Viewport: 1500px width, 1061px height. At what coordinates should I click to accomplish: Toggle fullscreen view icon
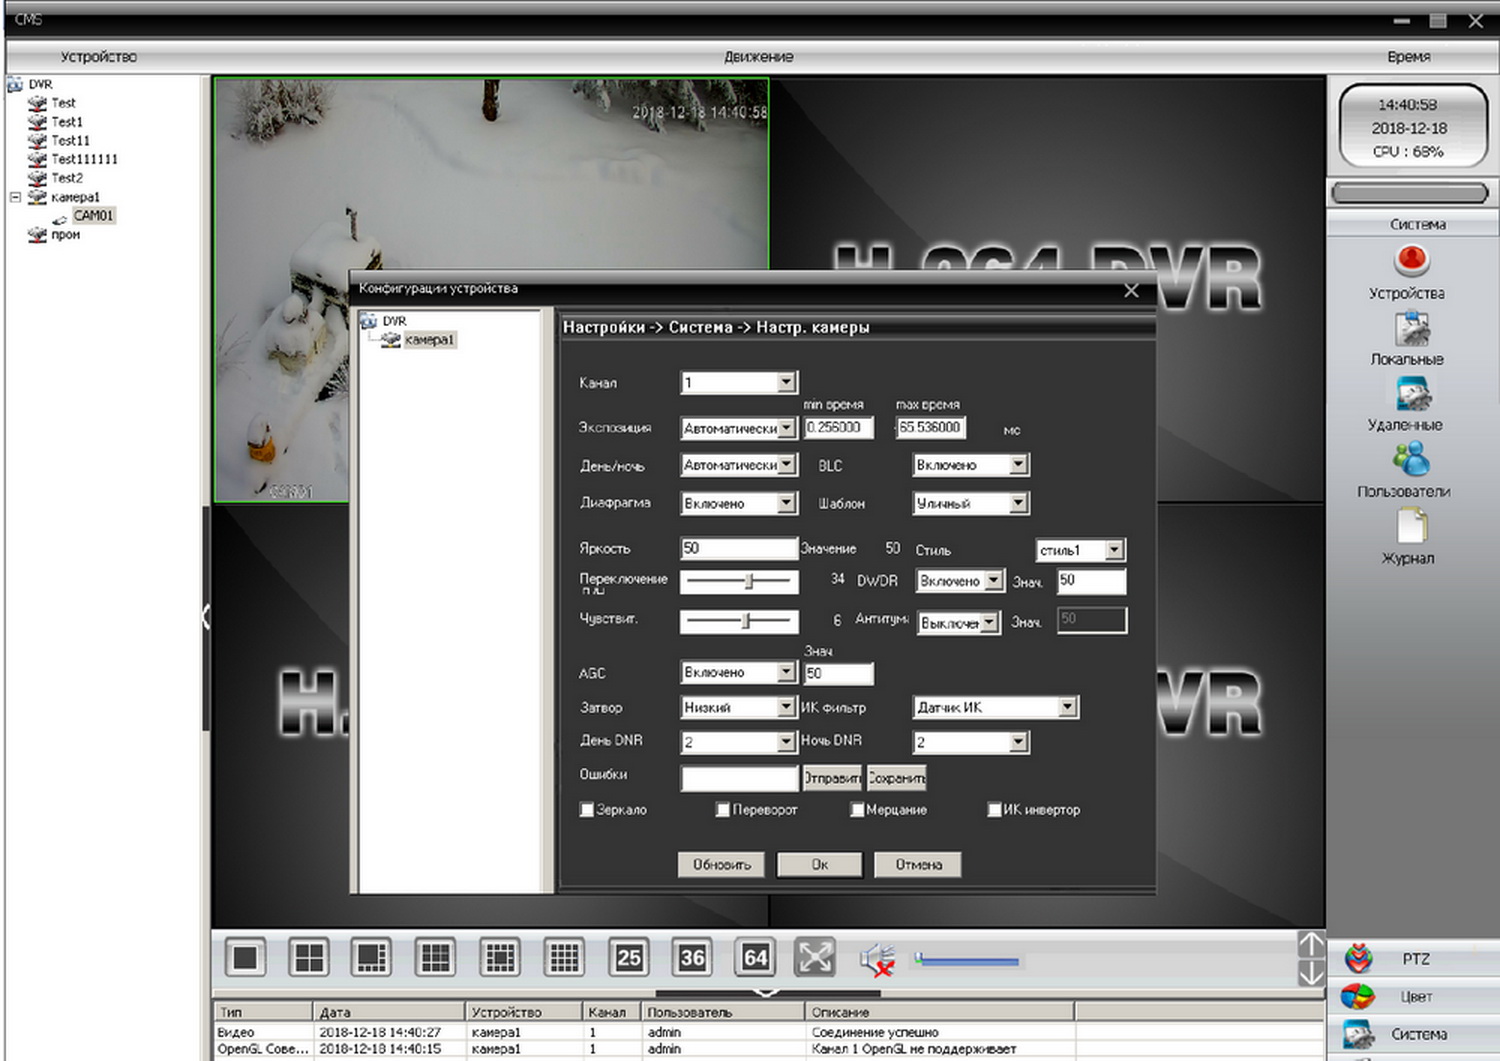click(815, 958)
